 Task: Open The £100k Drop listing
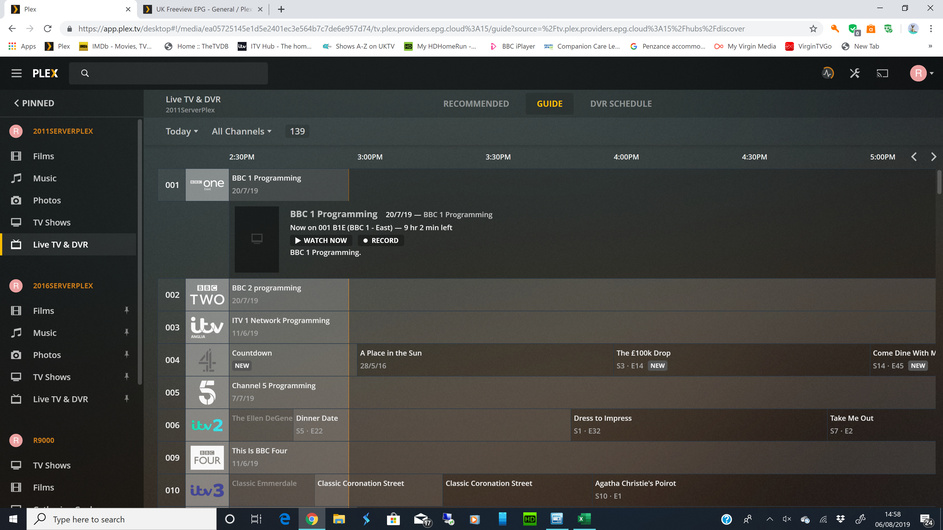pyautogui.click(x=740, y=360)
